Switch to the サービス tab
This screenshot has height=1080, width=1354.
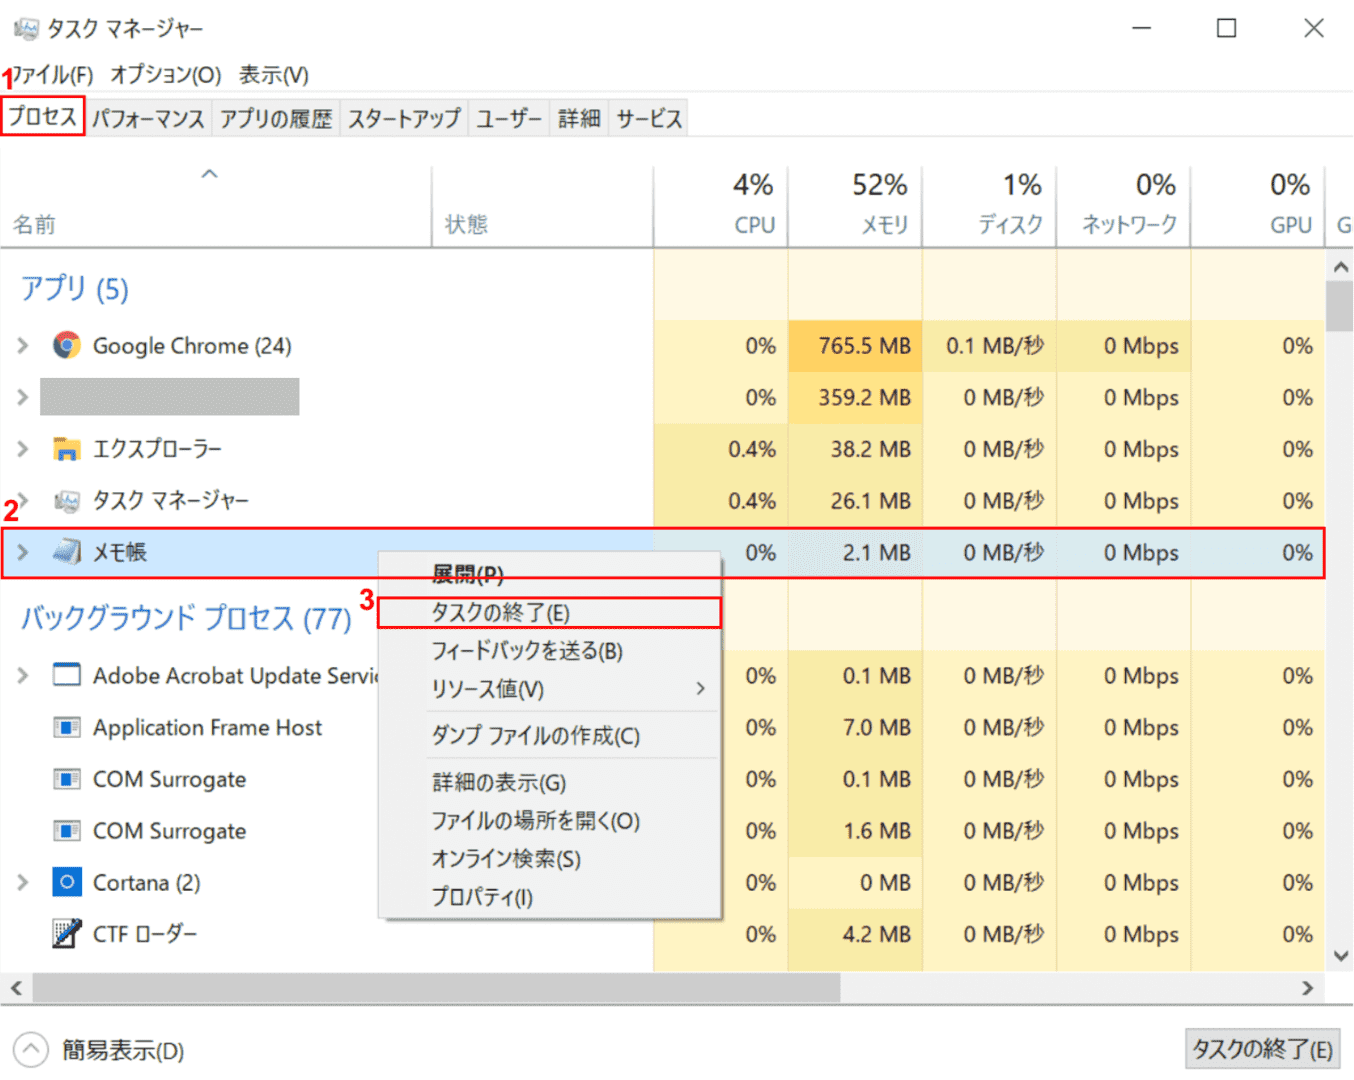pyautogui.click(x=649, y=119)
